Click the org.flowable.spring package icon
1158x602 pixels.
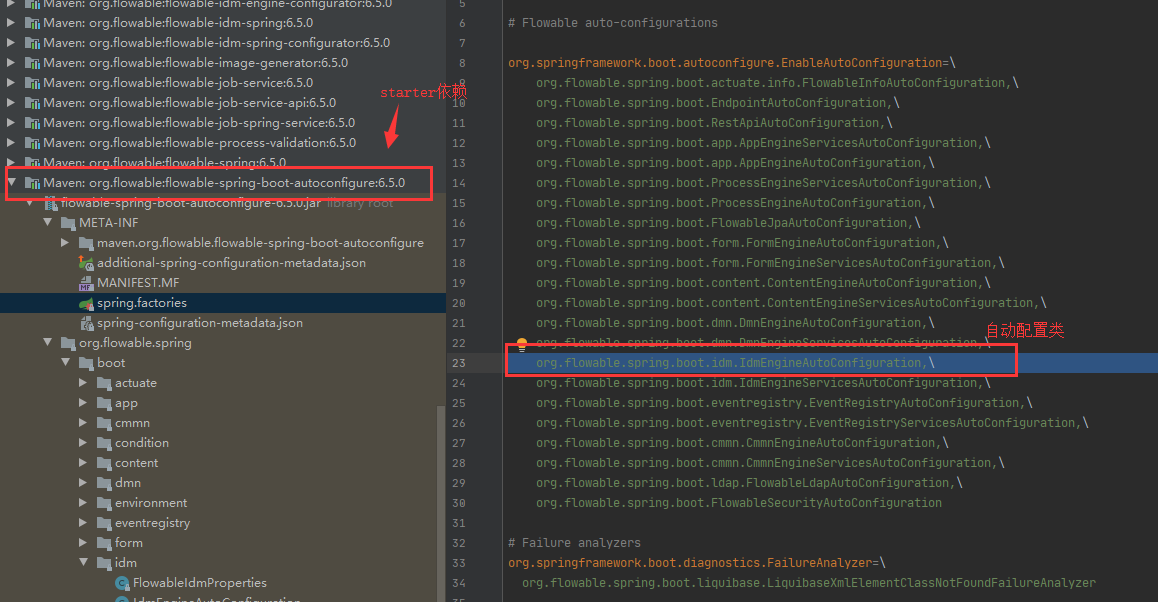click(68, 343)
